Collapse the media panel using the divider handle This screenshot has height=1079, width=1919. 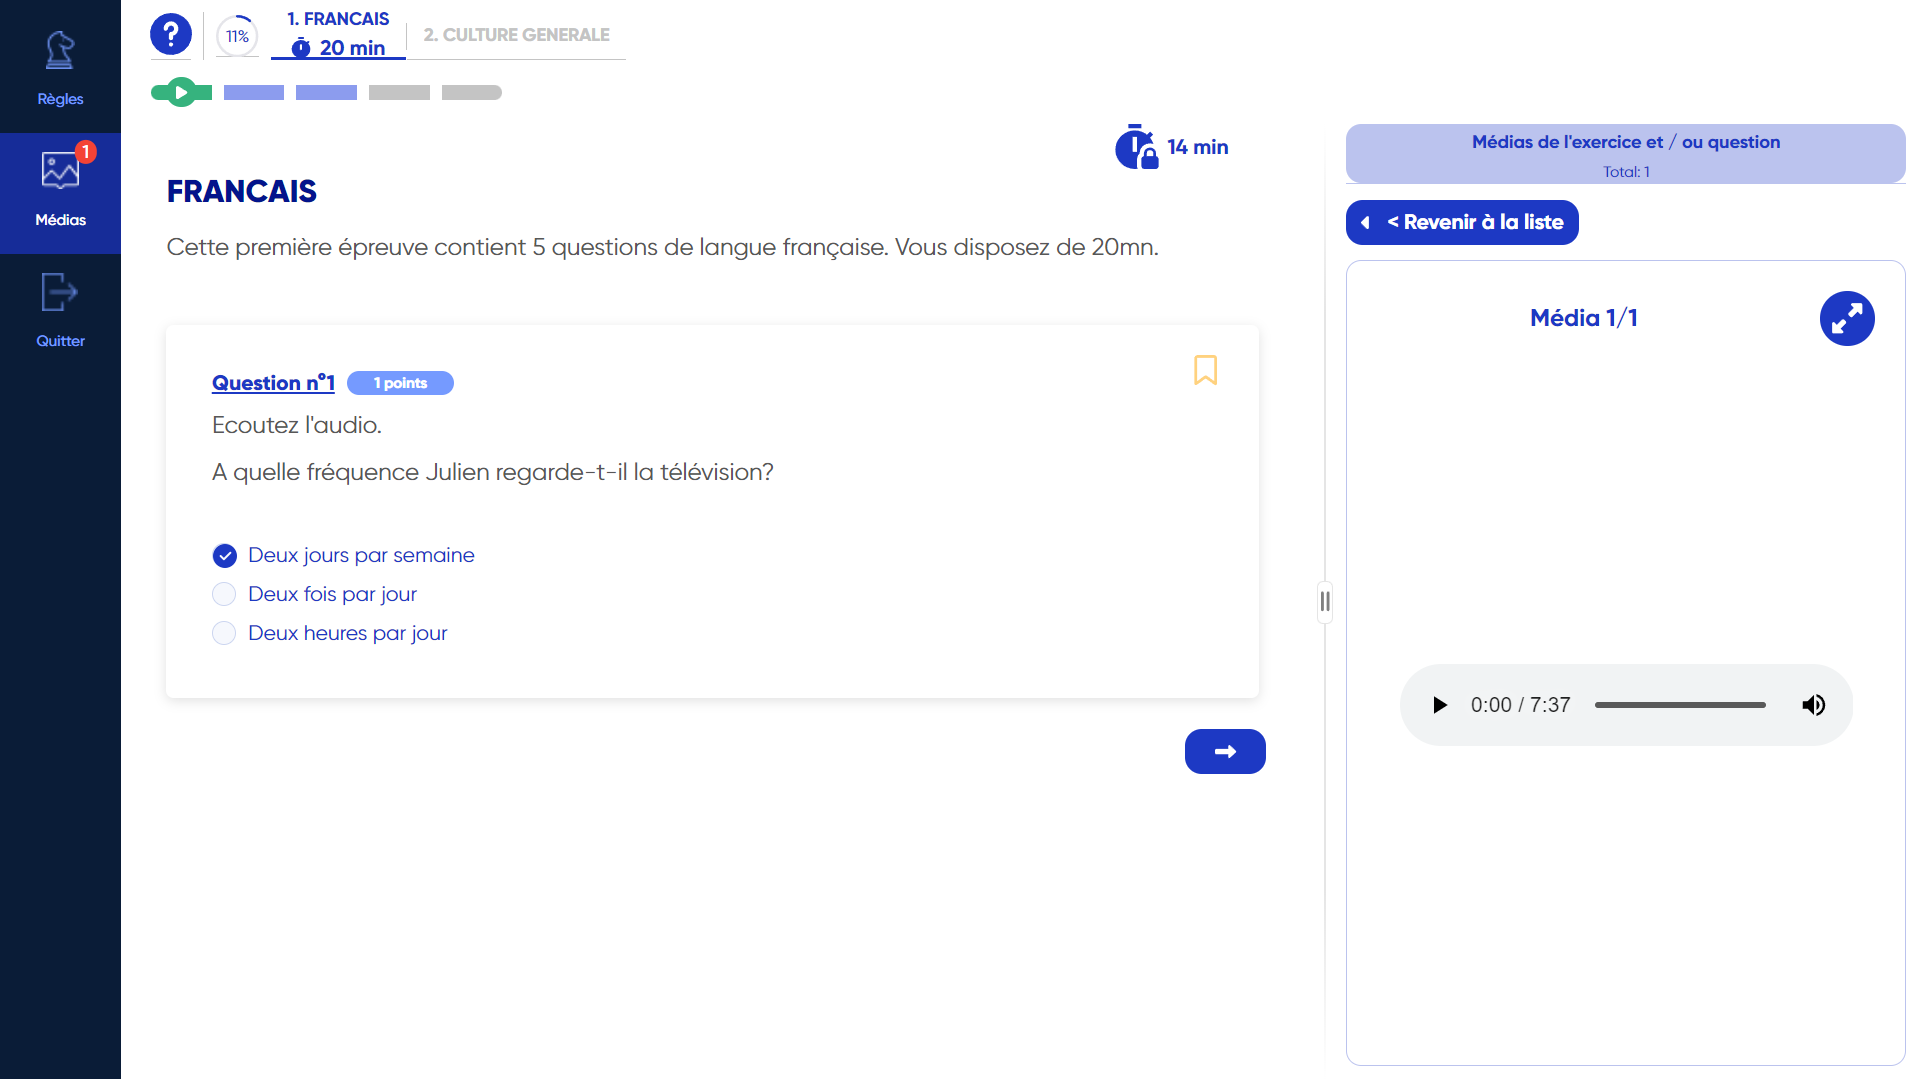coord(1324,601)
